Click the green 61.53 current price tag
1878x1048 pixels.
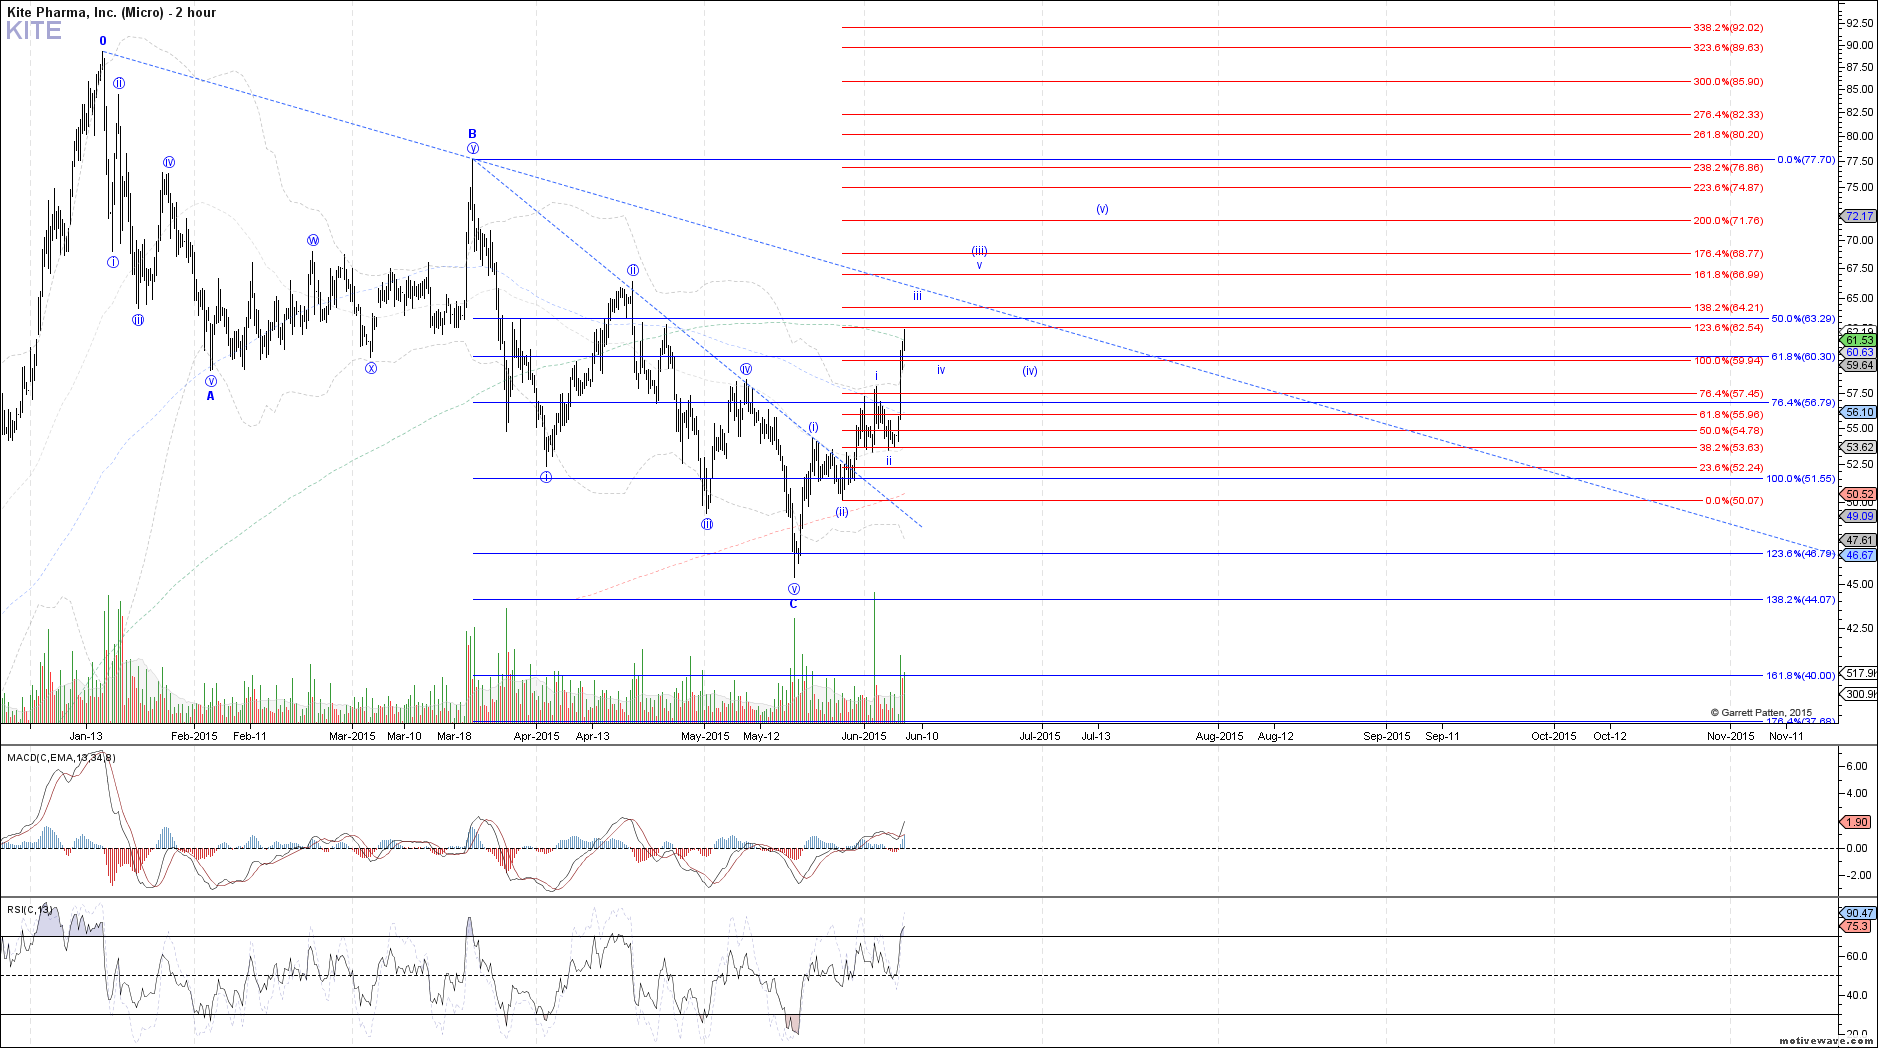pyautogui.click(x=1858, y=341)
